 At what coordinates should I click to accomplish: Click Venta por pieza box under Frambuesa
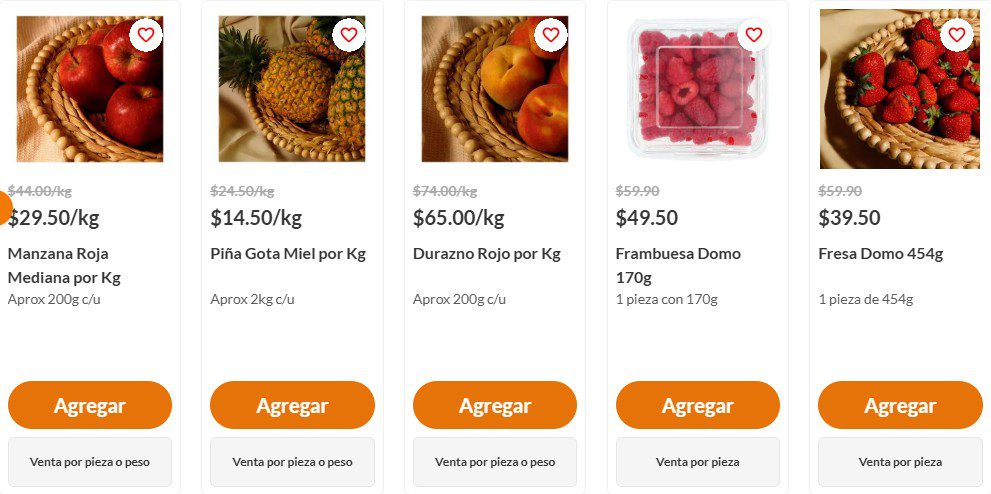click(x=698, y=462)
